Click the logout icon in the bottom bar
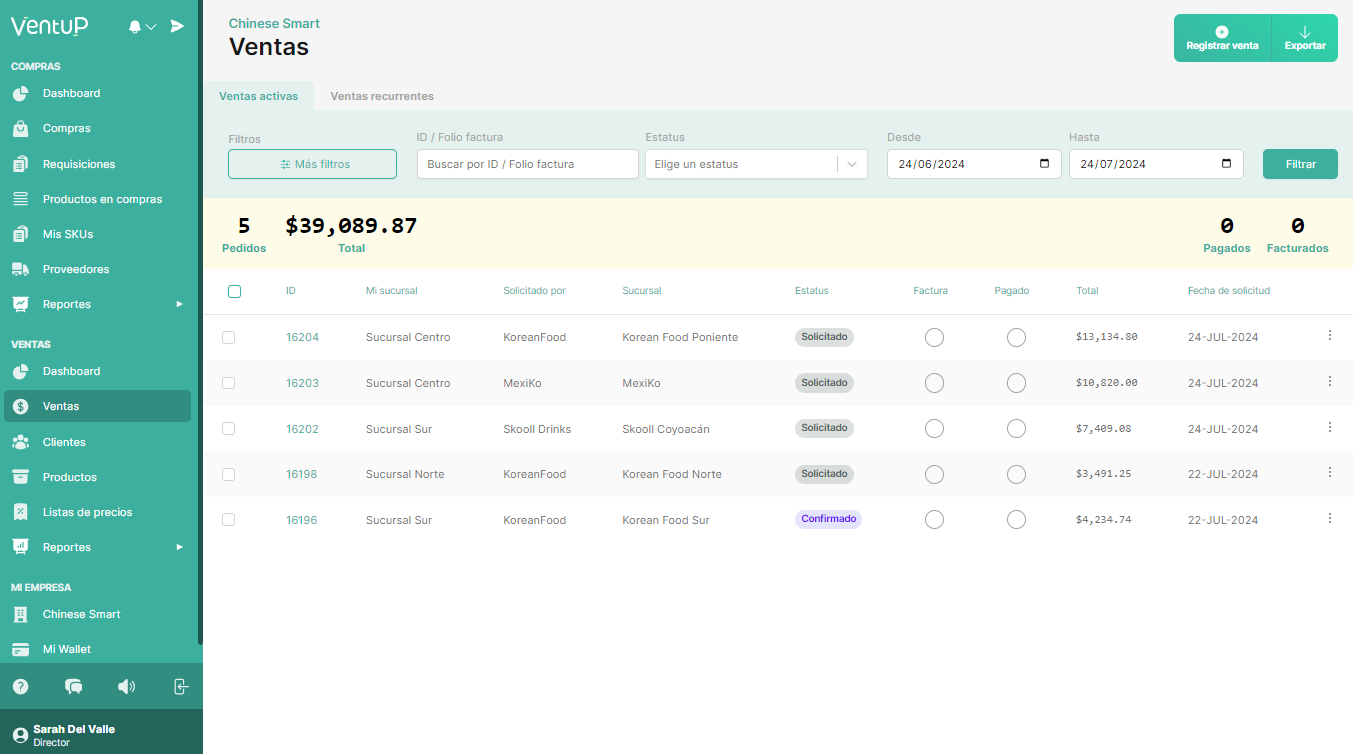 pyautogui.click(x=180, y=686)
